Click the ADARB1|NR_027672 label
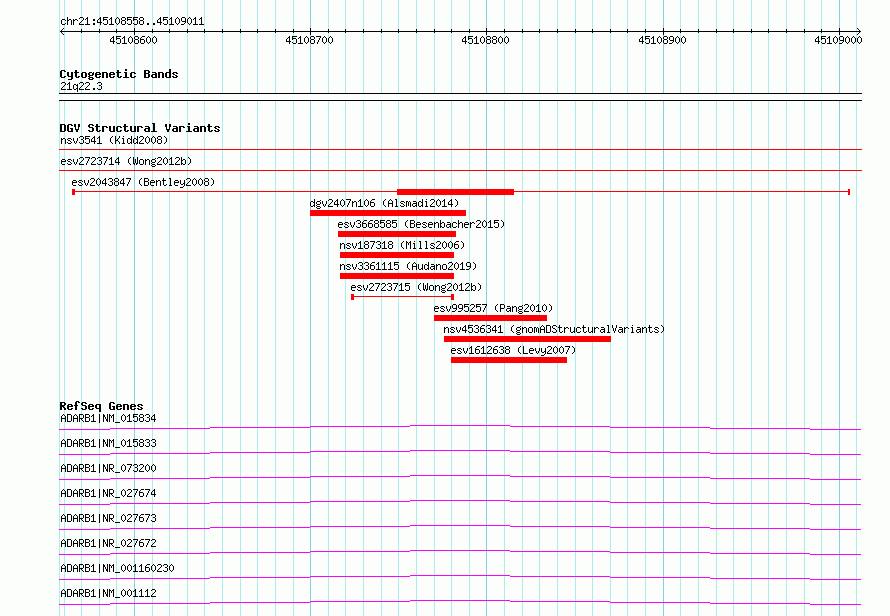Image resolution: width=890 pixels, height=616 pixels. [108, 543]
